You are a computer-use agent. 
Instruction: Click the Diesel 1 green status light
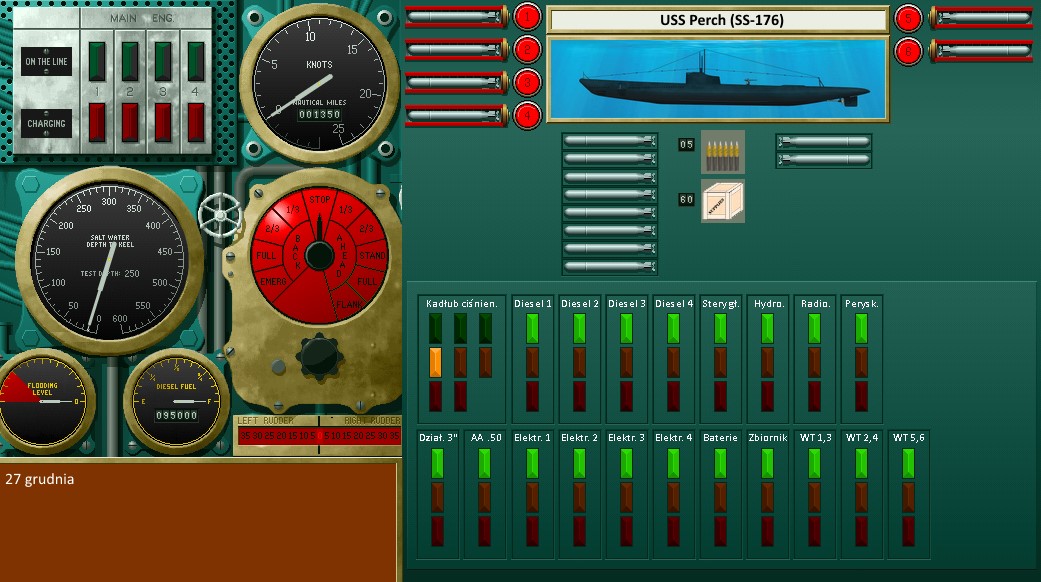532,329
